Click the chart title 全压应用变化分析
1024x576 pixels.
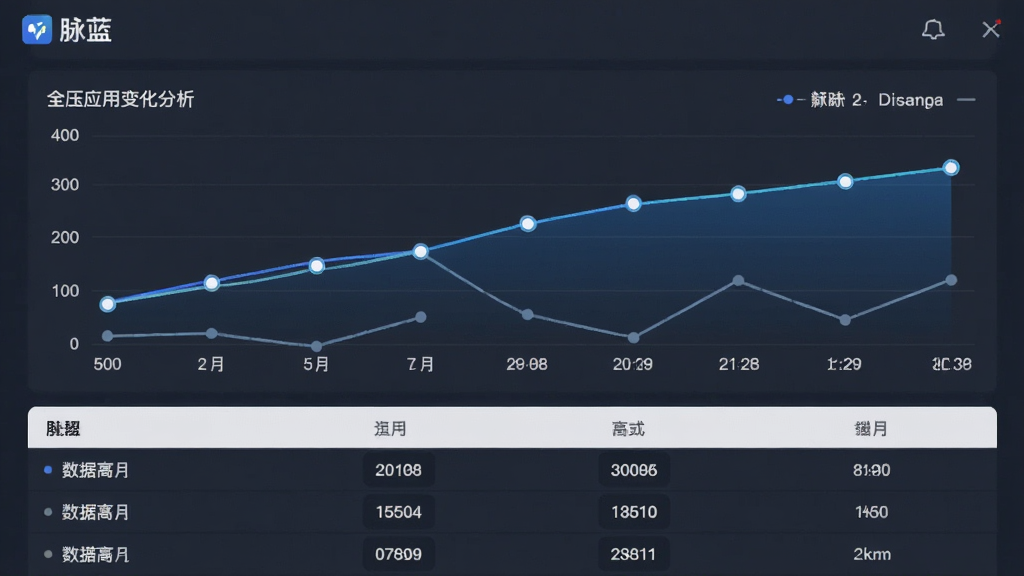pyautogui.click(x=120, y=99)
